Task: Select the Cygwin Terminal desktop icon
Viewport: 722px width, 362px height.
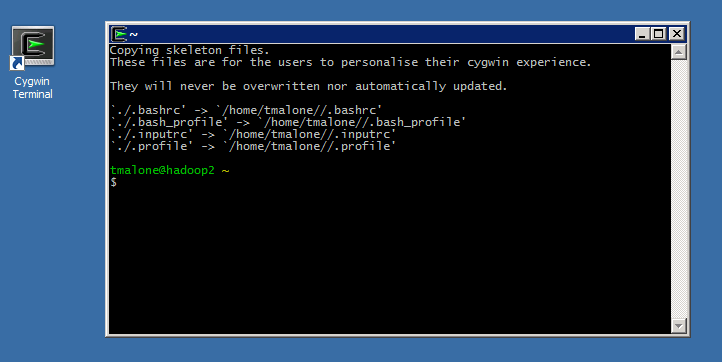Action: [x=32, y=47]
